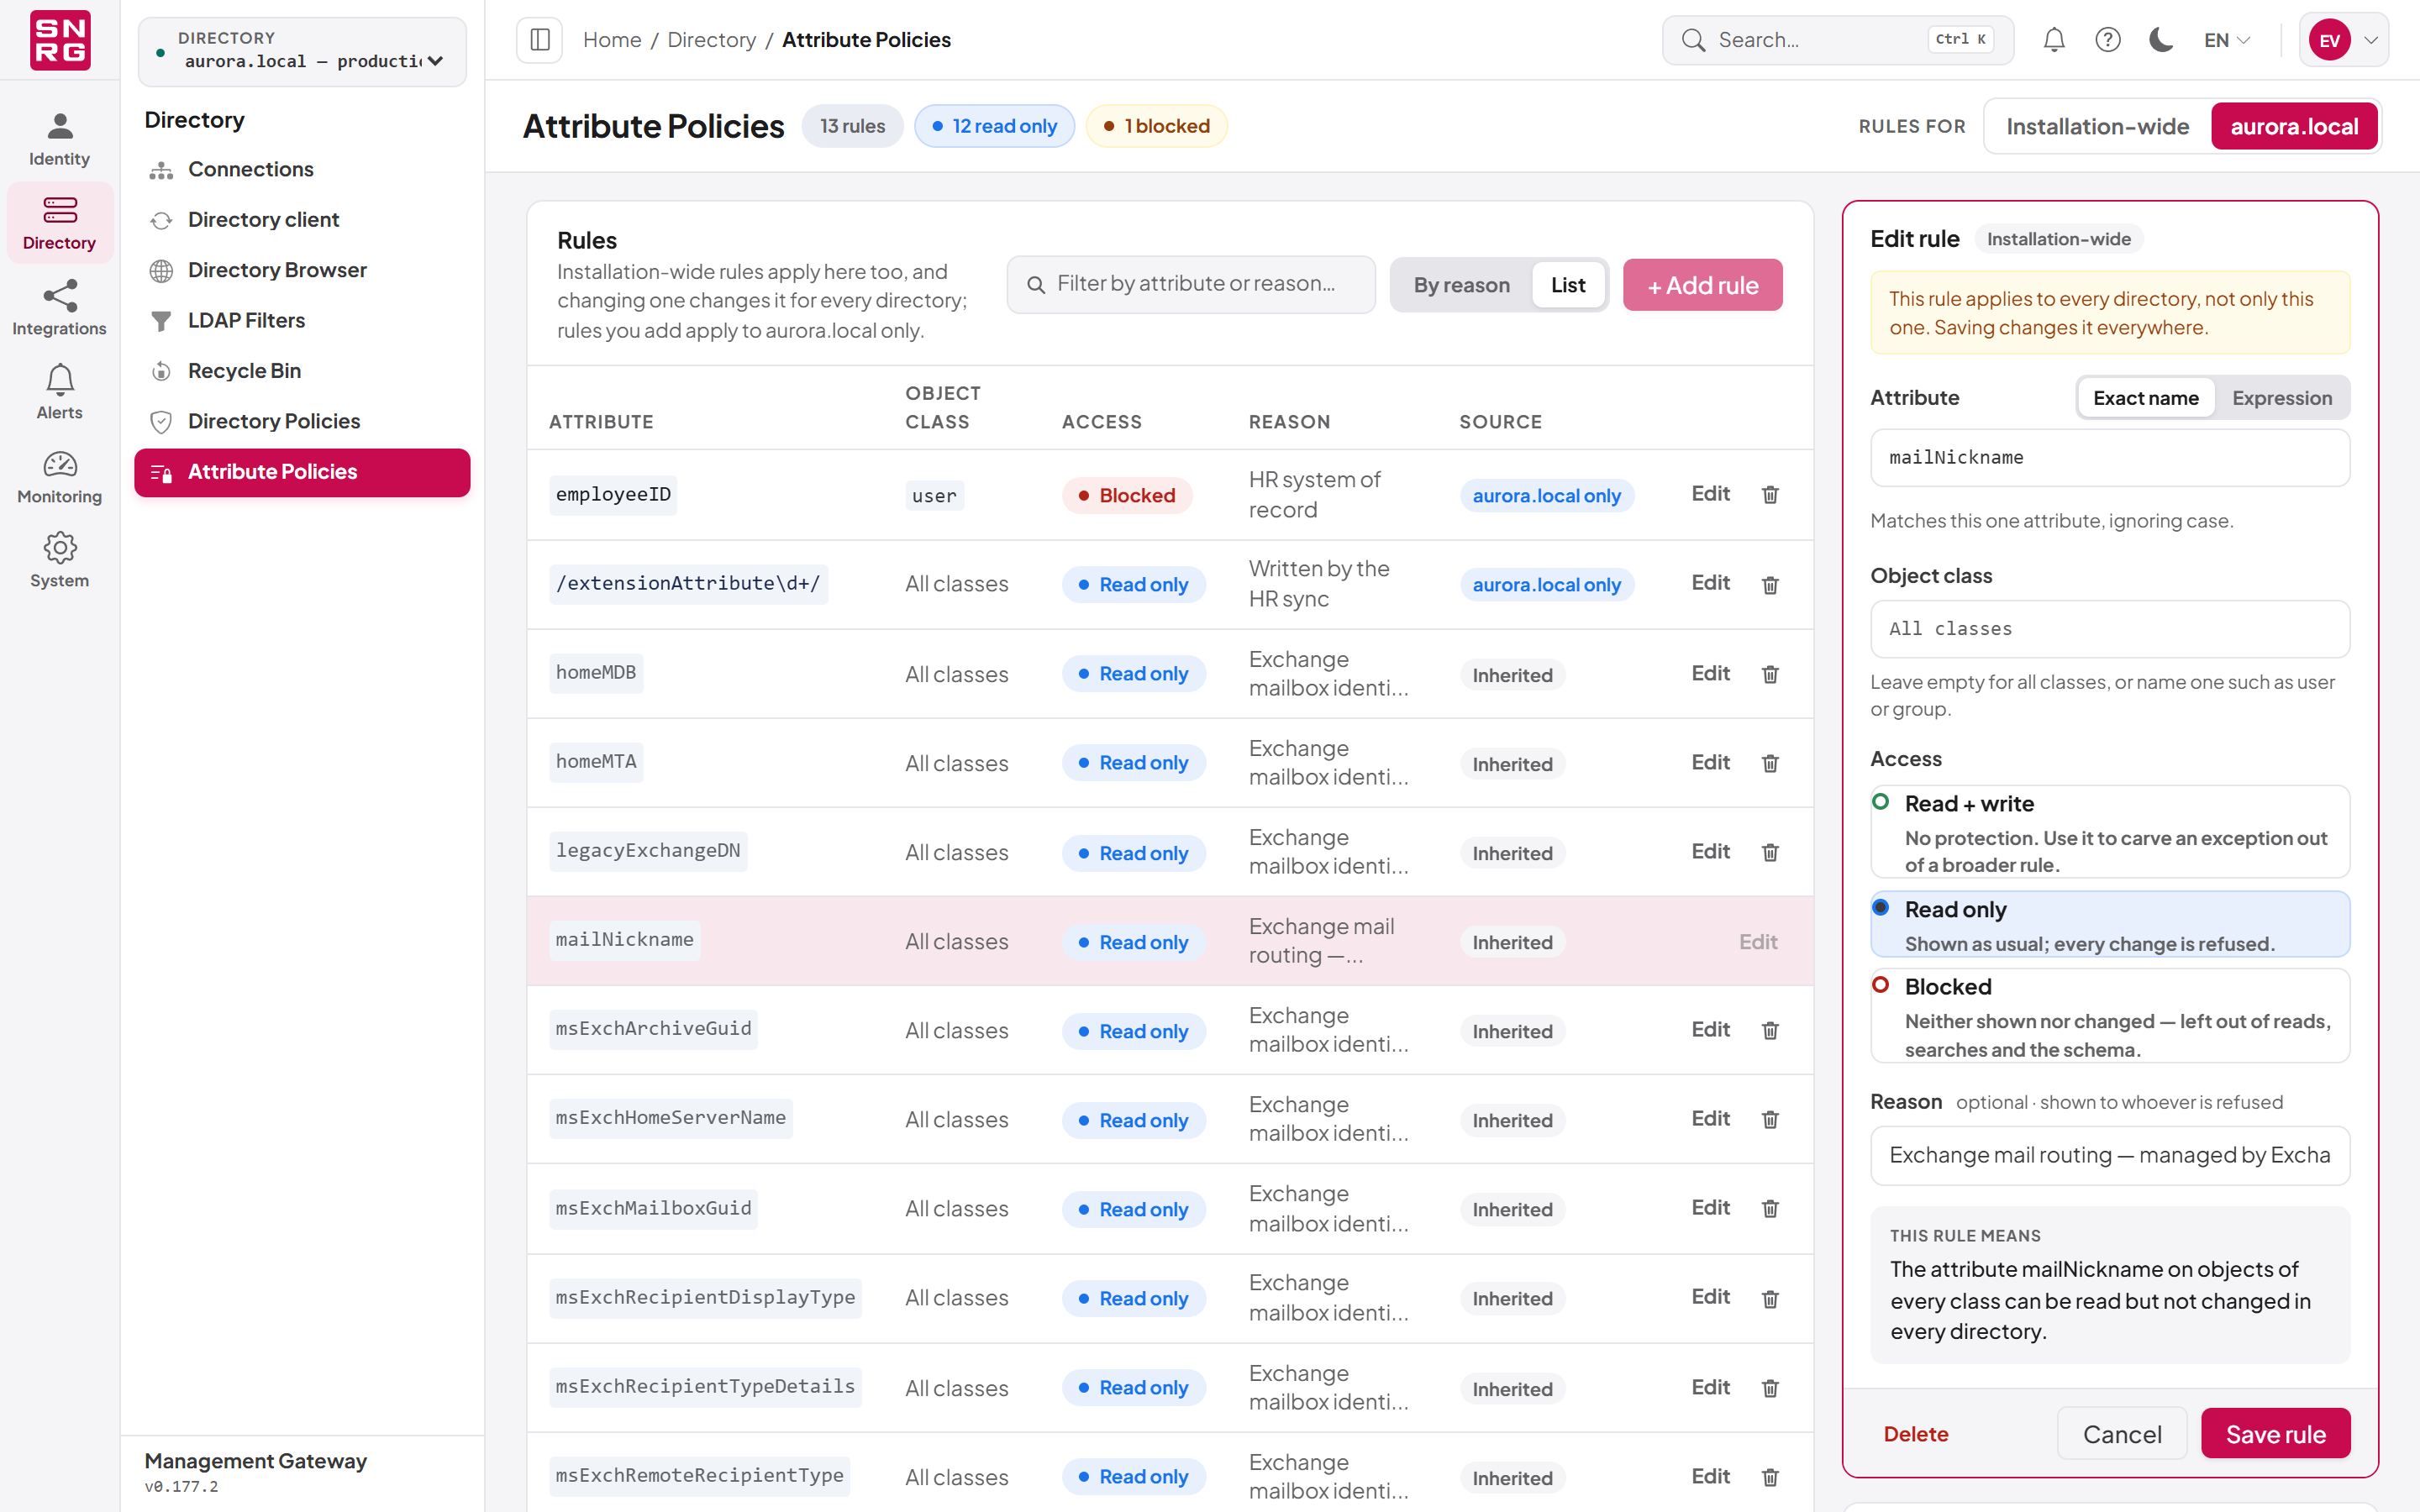The width and height of the screenshot is (2420, 1512).
Task: Click the SNRG logo
Action: pyautogui.click(x=60, y=40)
